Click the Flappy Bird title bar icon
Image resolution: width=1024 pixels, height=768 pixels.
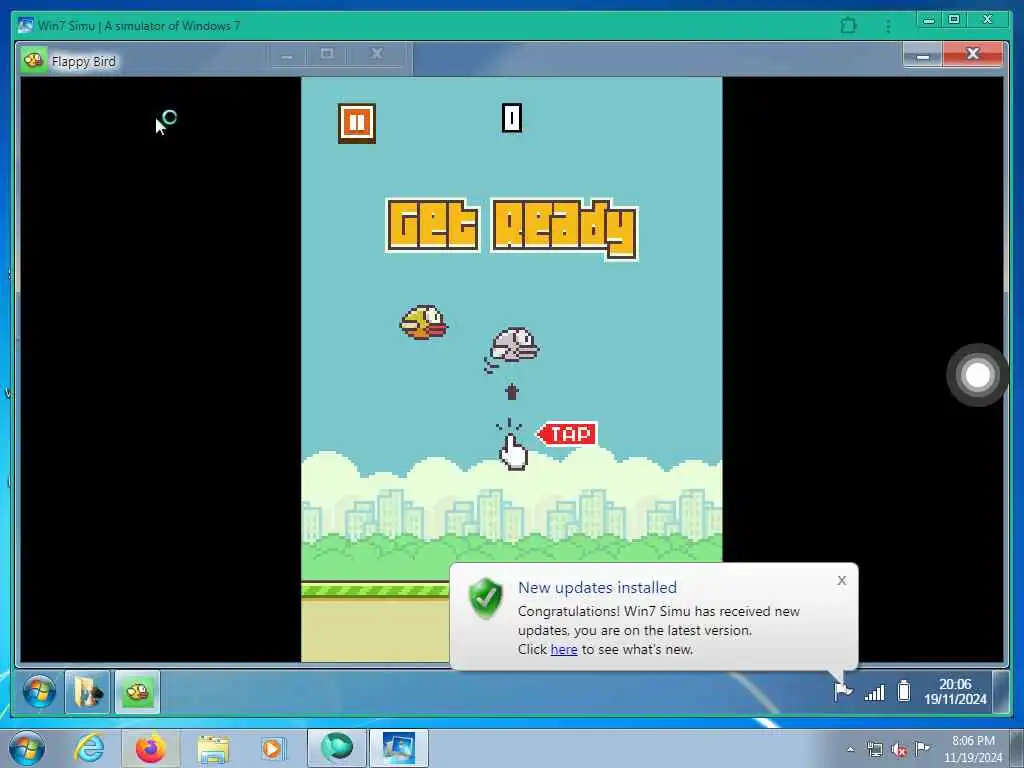33,61
